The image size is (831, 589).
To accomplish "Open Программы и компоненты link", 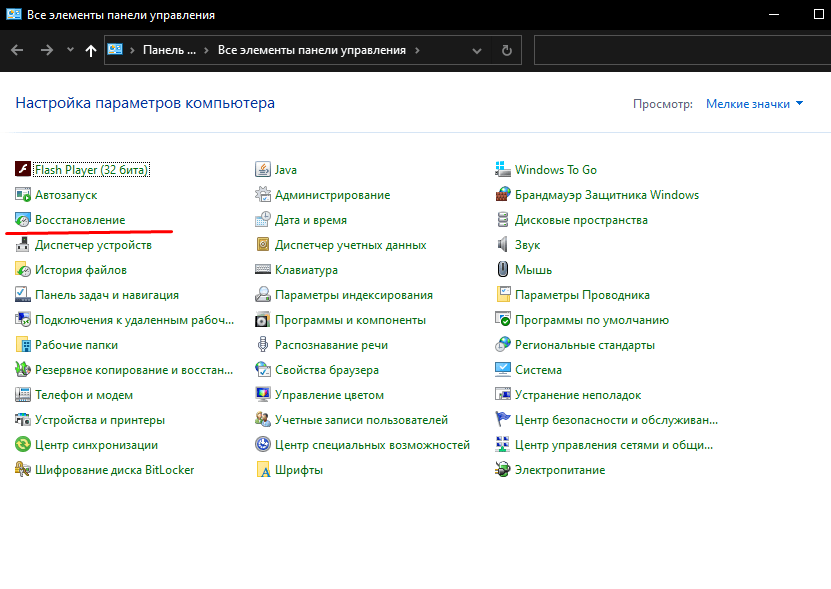I will (350, 320).
